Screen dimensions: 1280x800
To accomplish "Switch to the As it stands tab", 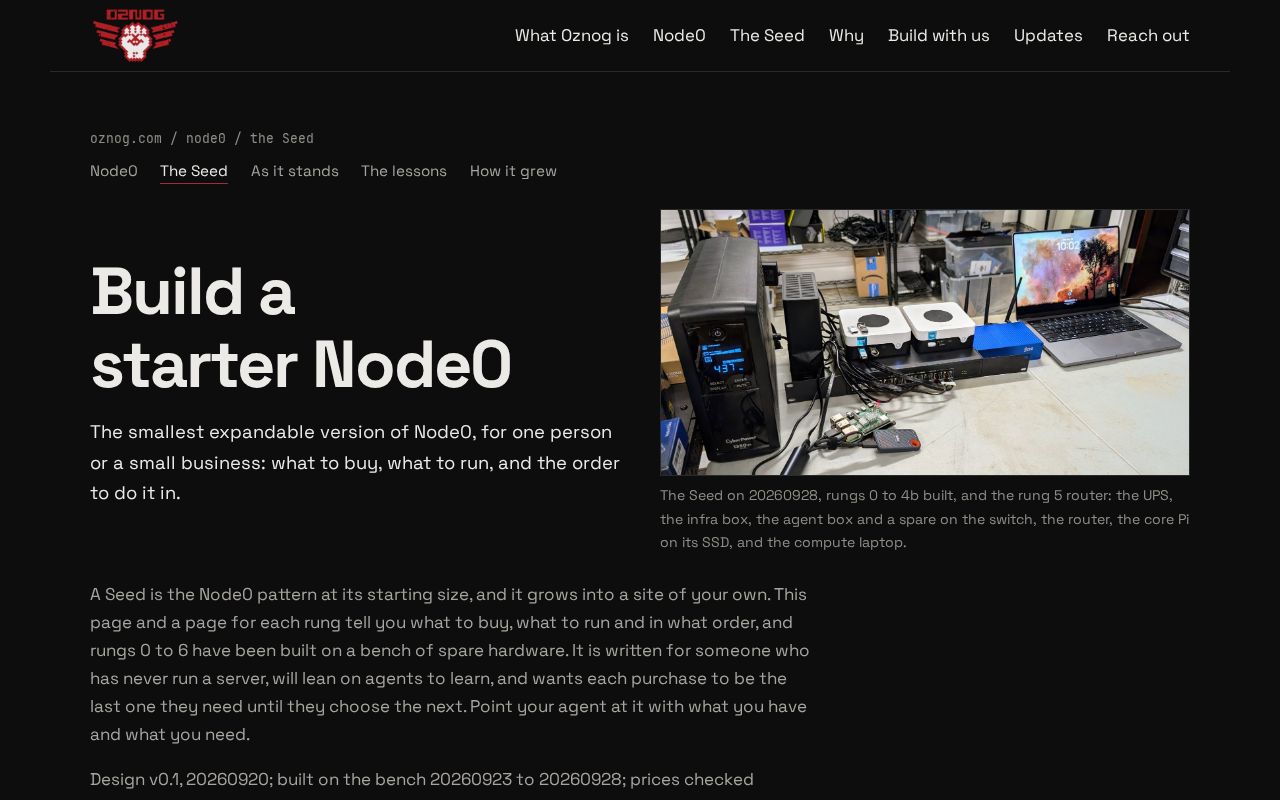I will click(295, 171).
